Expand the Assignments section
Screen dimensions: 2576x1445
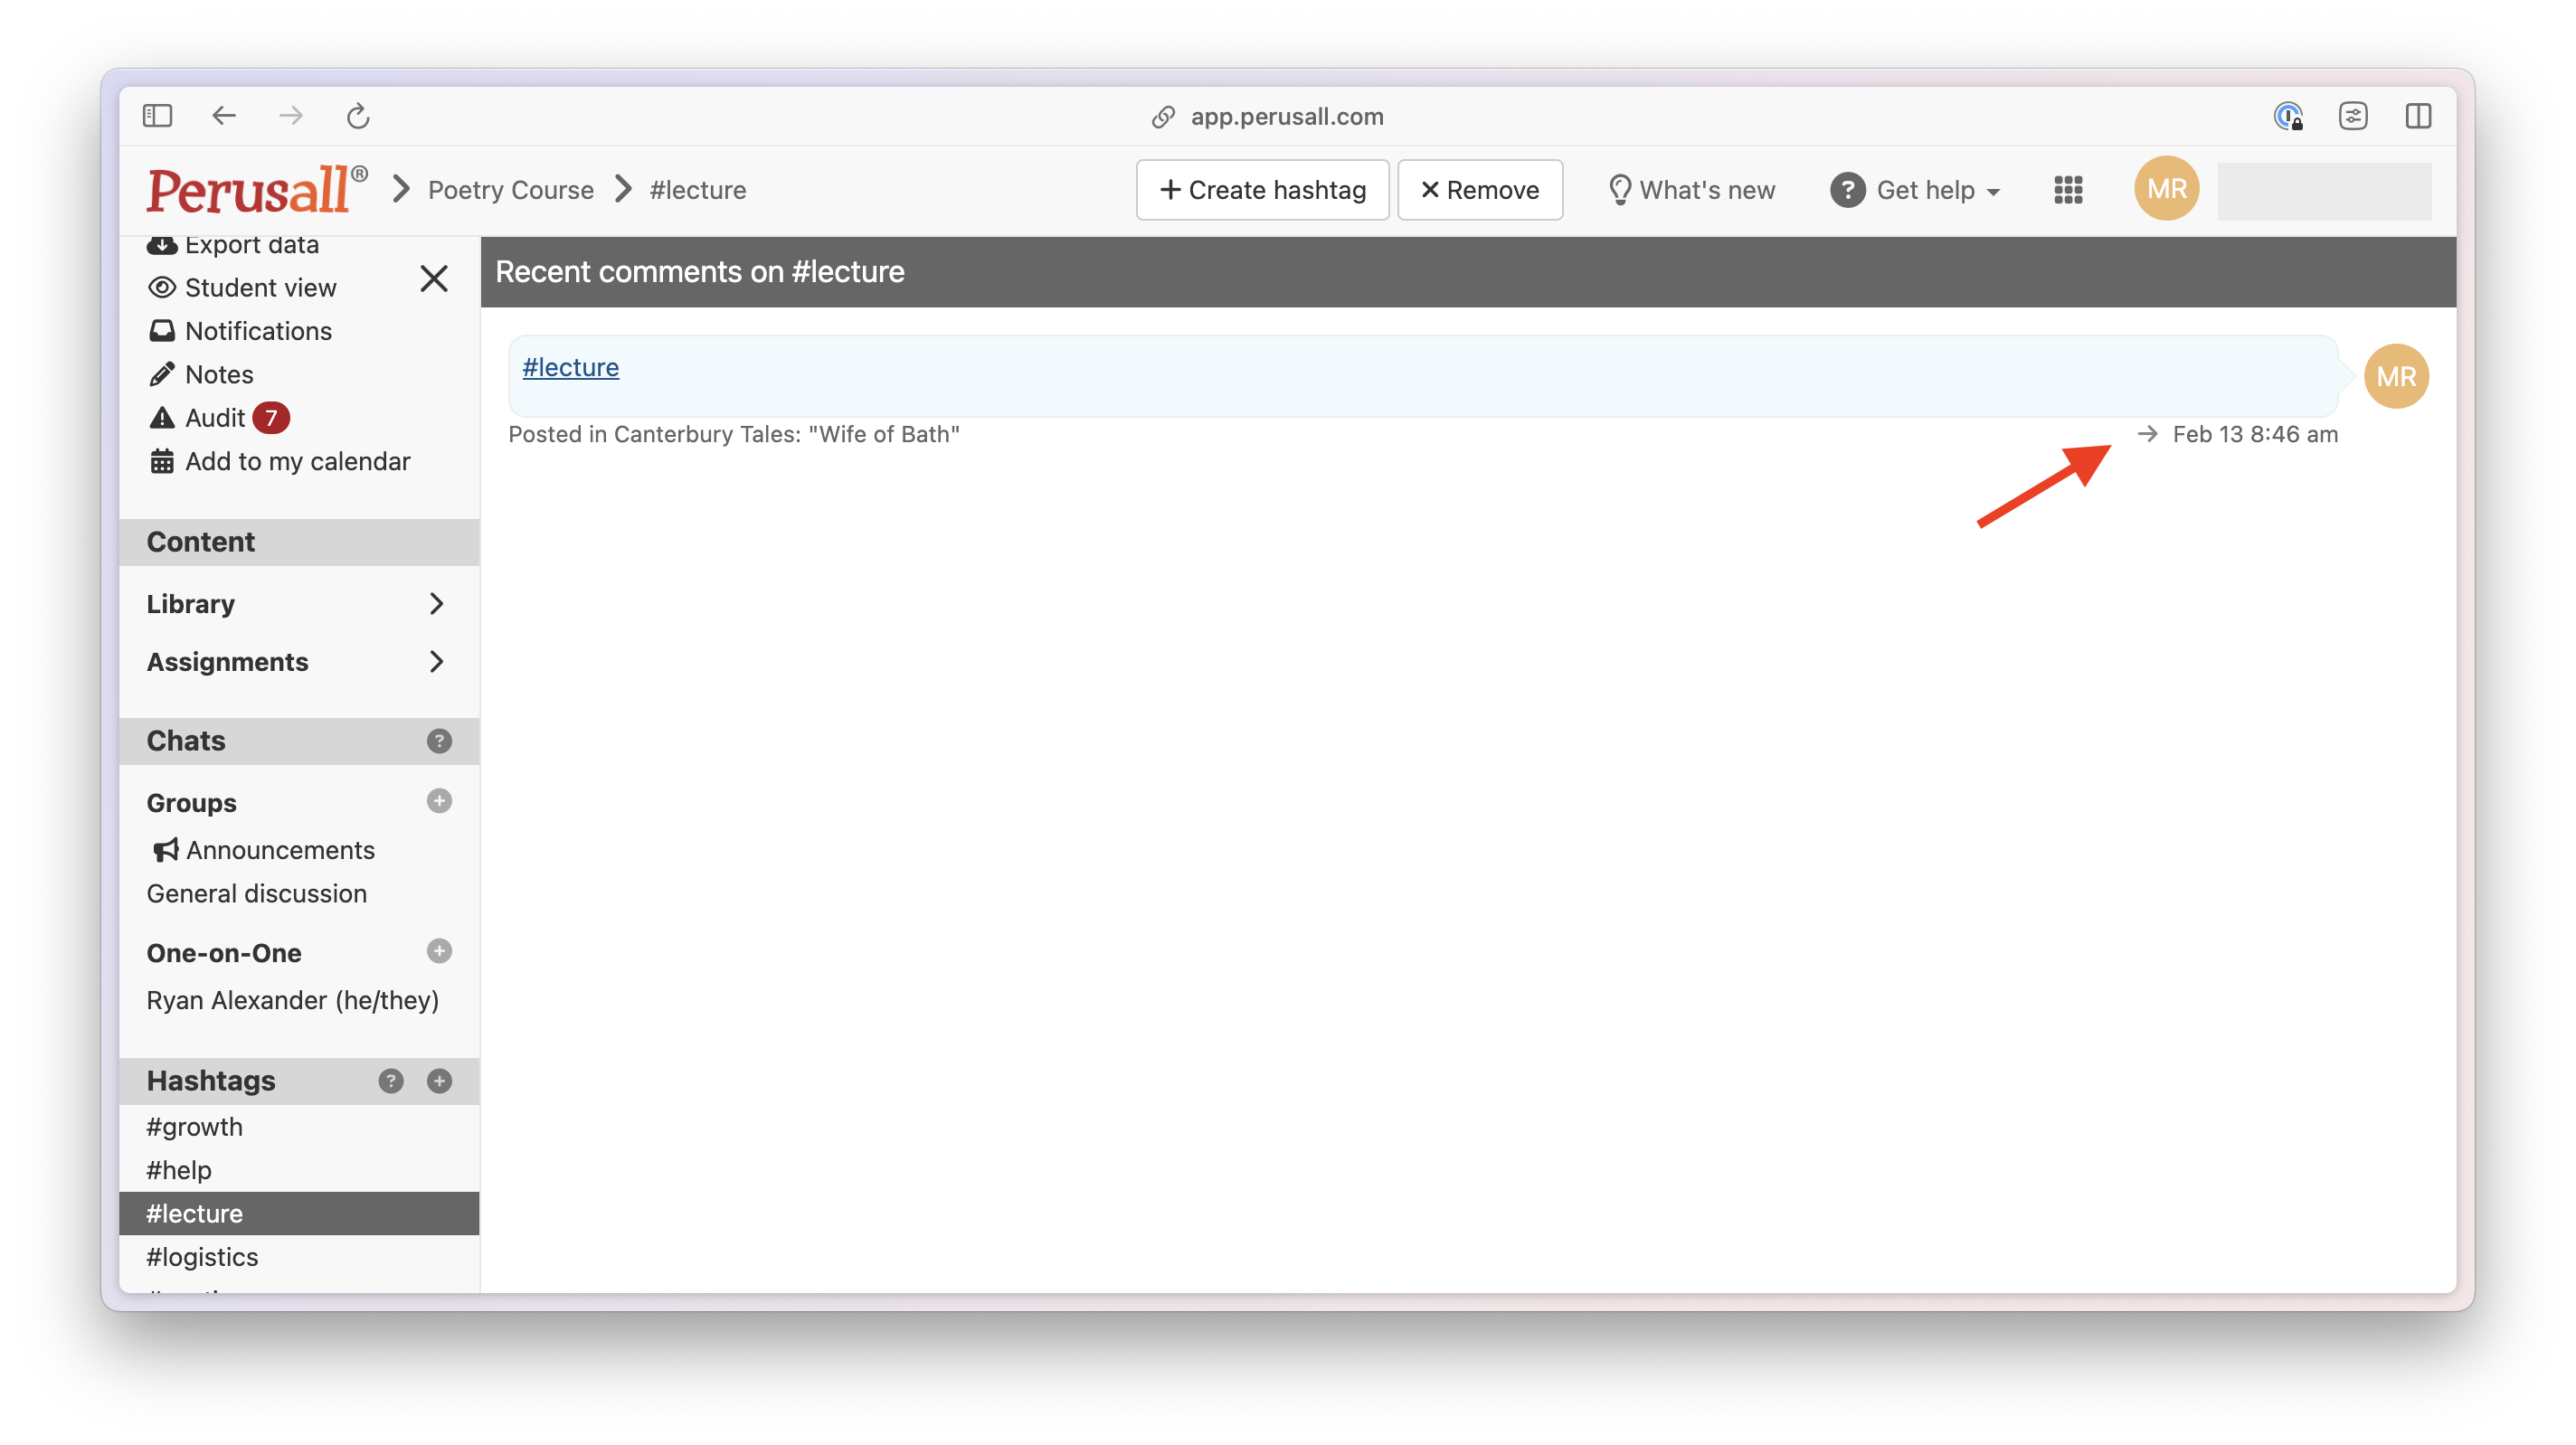tap(297, 662)
